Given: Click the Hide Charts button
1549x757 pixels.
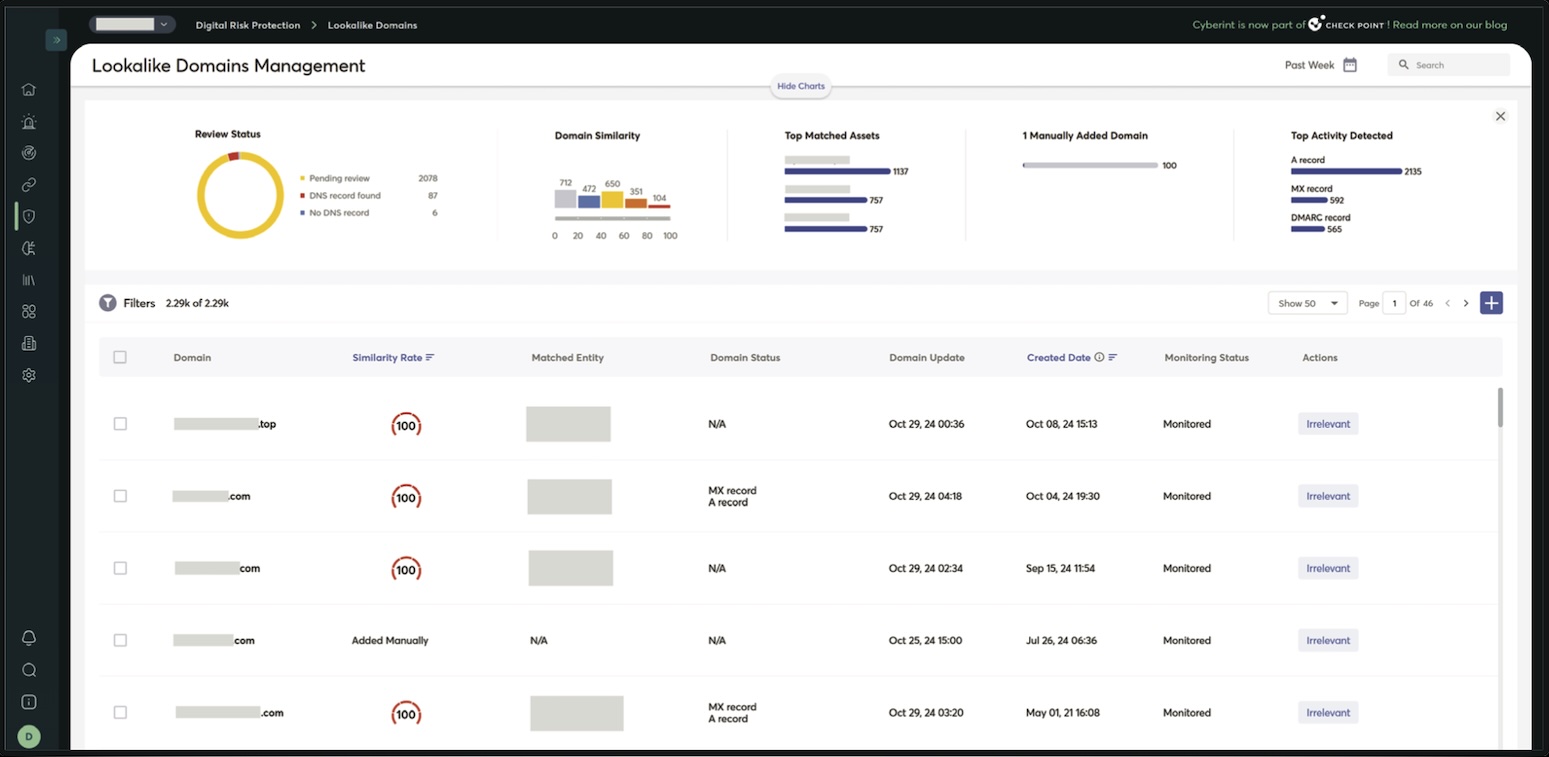Looking at the screenshot, I should [801, 86].
